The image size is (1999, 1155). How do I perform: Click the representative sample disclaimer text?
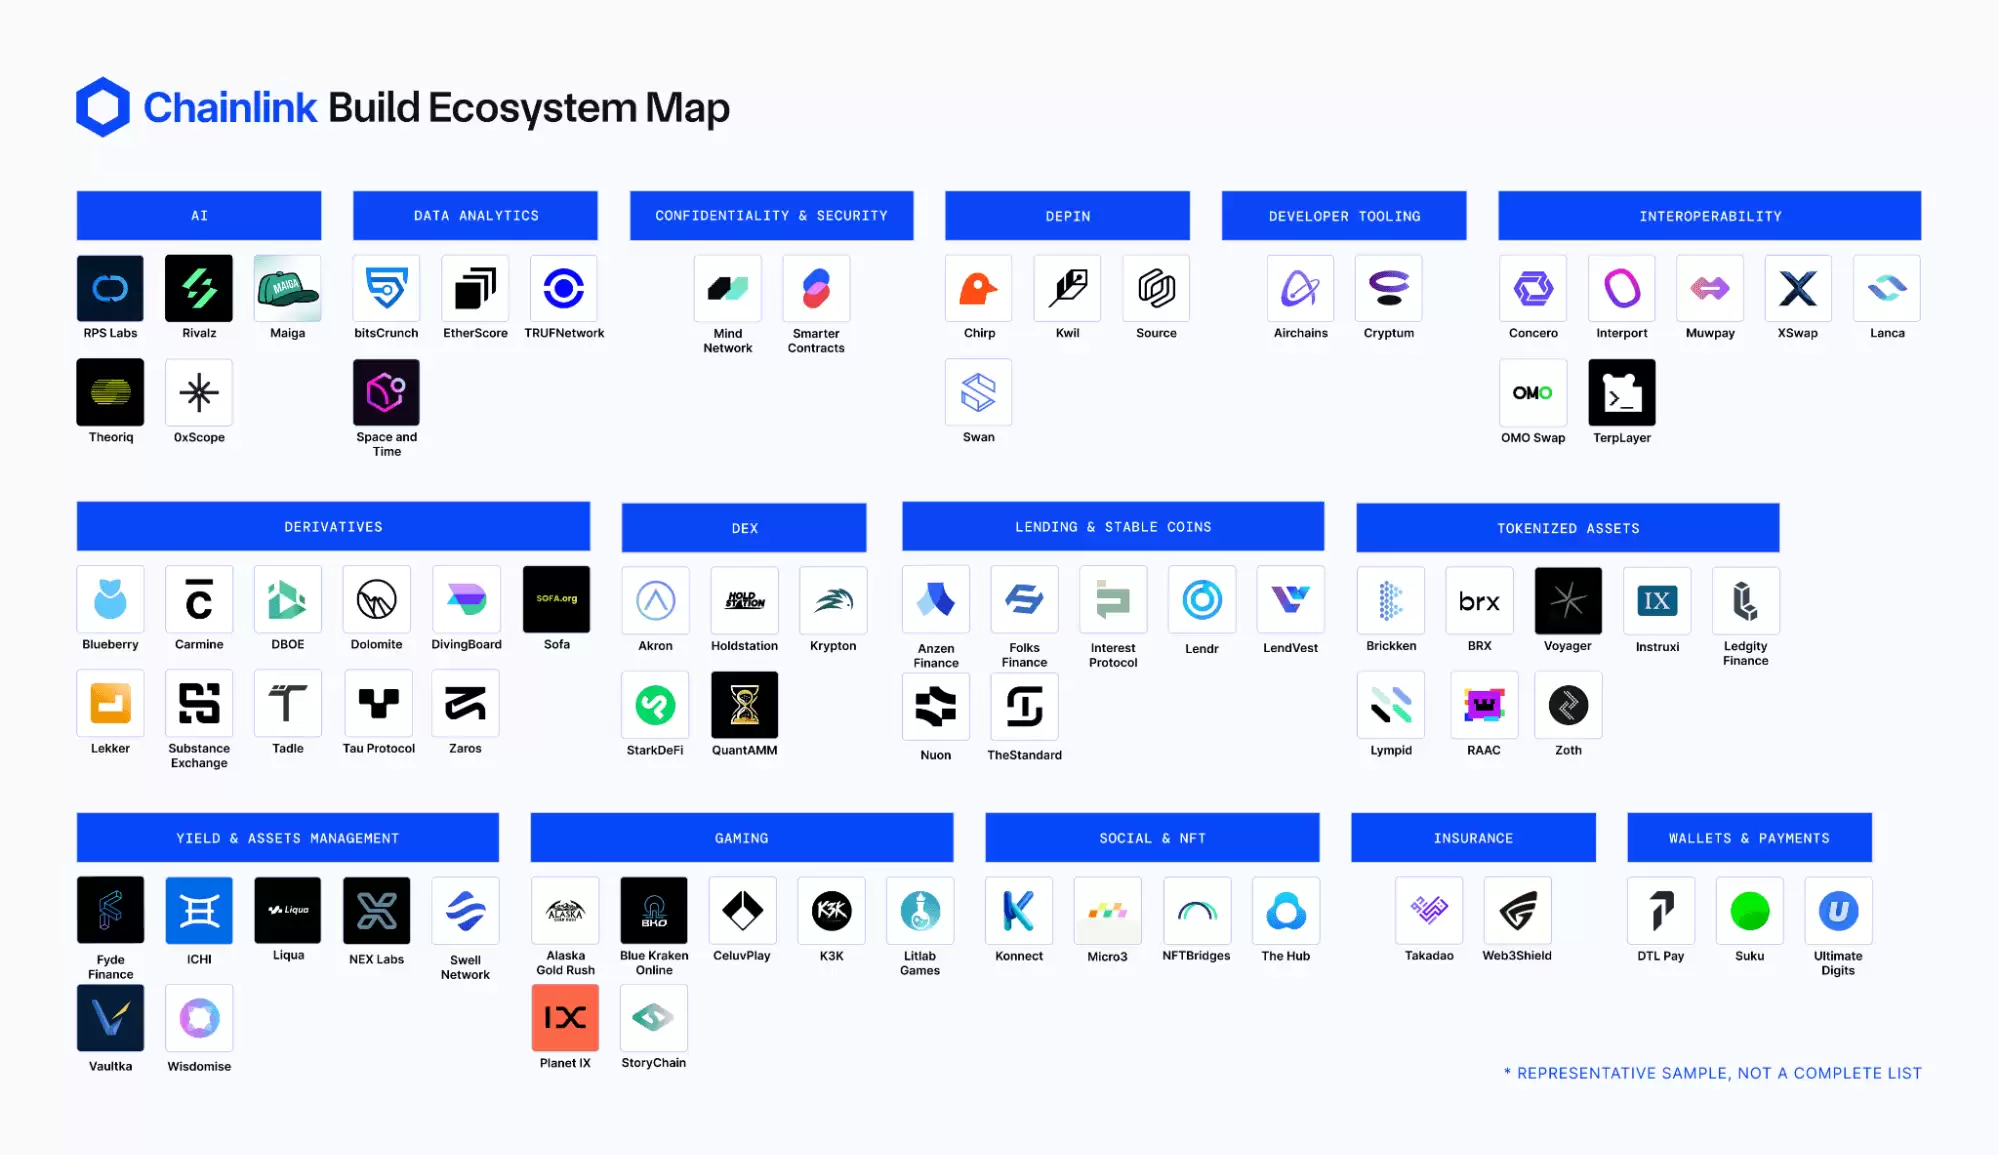click(1712, 1073)
